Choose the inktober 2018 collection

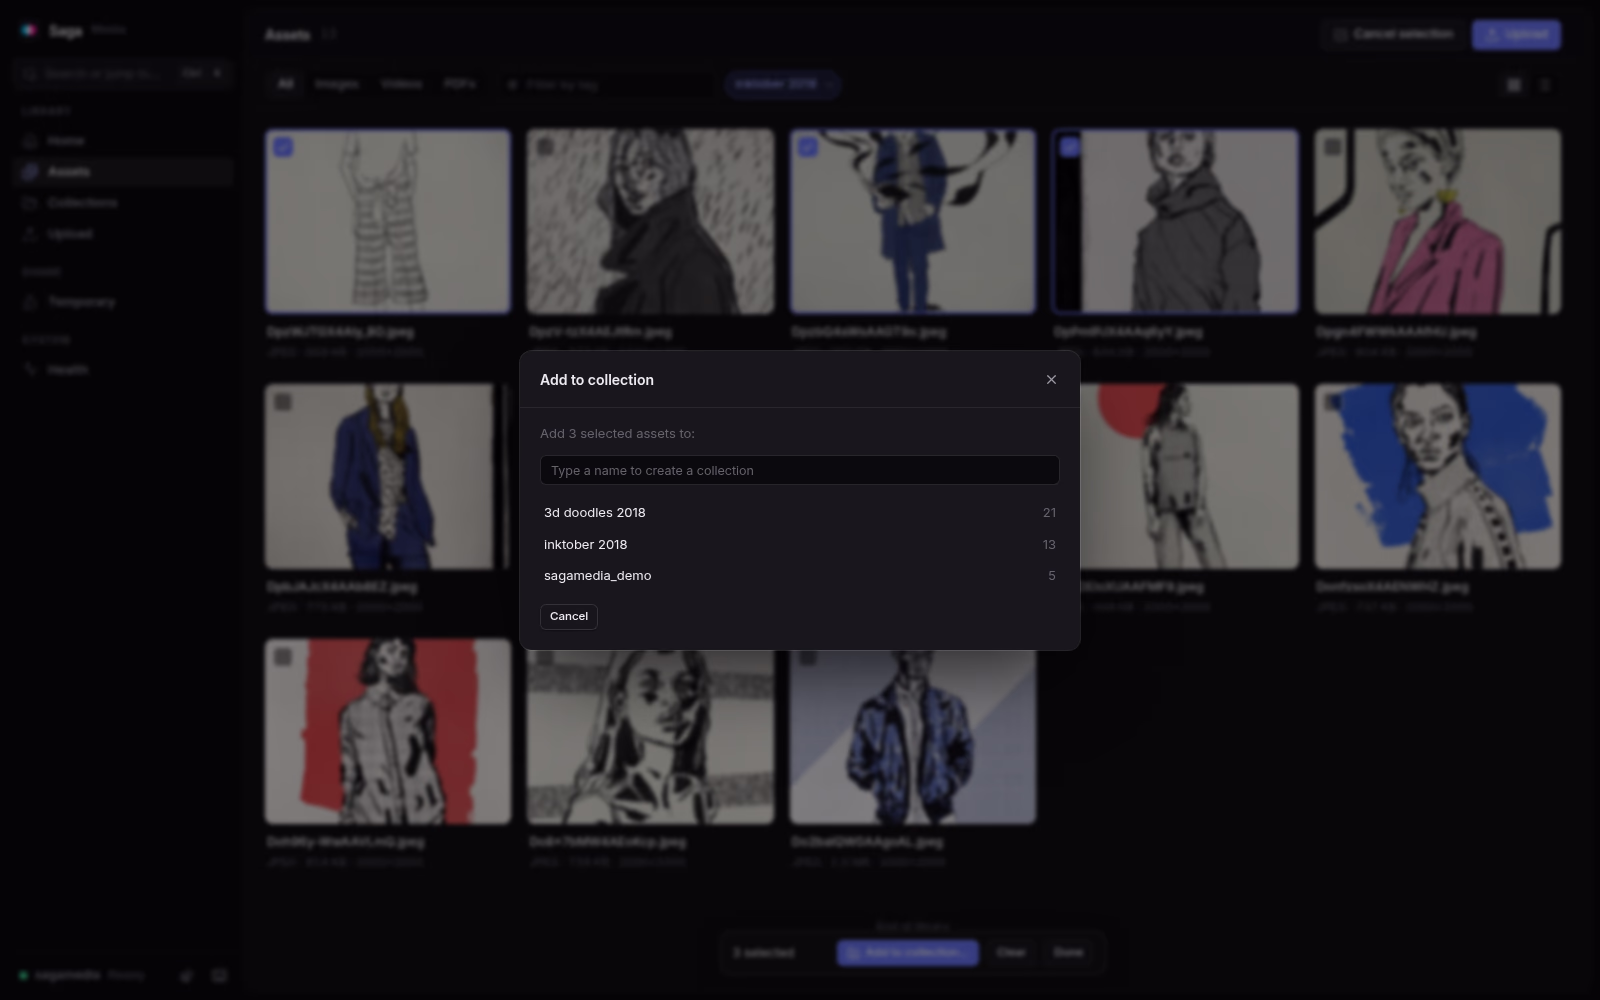[800, 545]
